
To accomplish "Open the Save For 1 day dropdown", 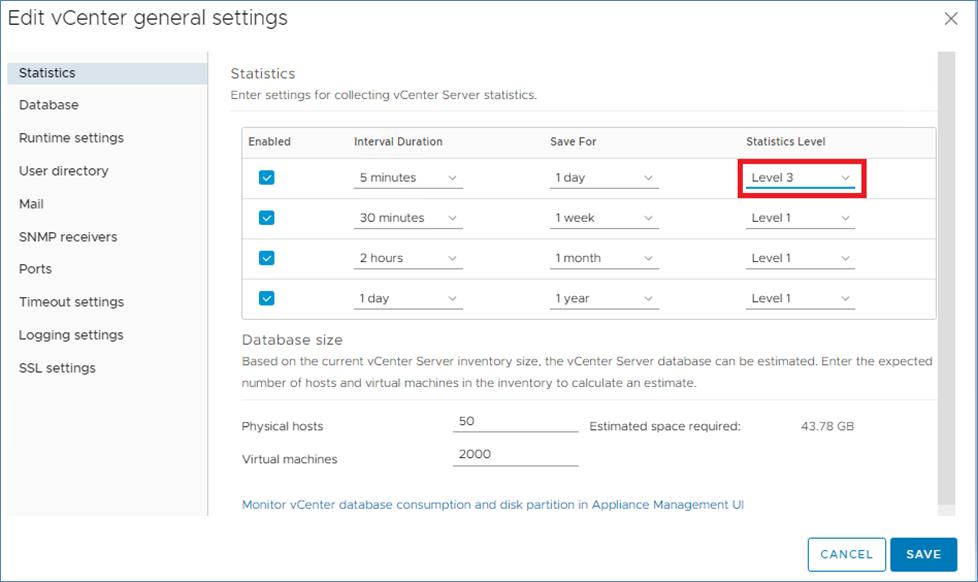I will 604,178.
